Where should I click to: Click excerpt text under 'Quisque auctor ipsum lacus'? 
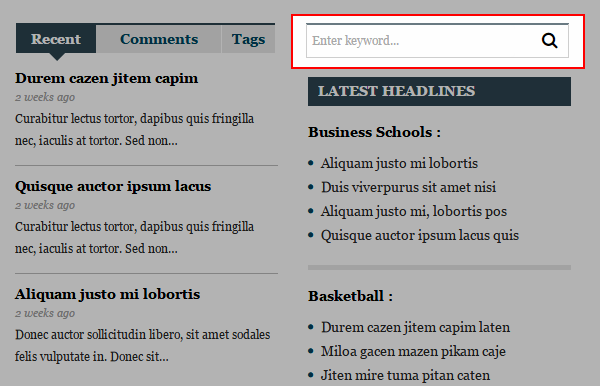(x=134, y=238)
